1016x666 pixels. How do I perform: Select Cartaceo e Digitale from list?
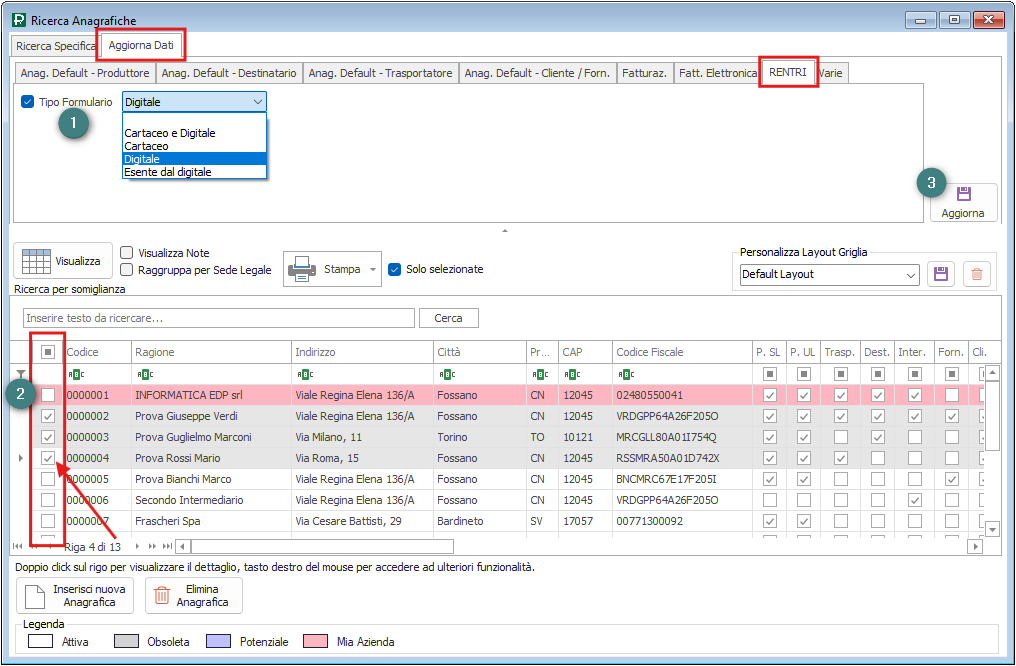170,133
